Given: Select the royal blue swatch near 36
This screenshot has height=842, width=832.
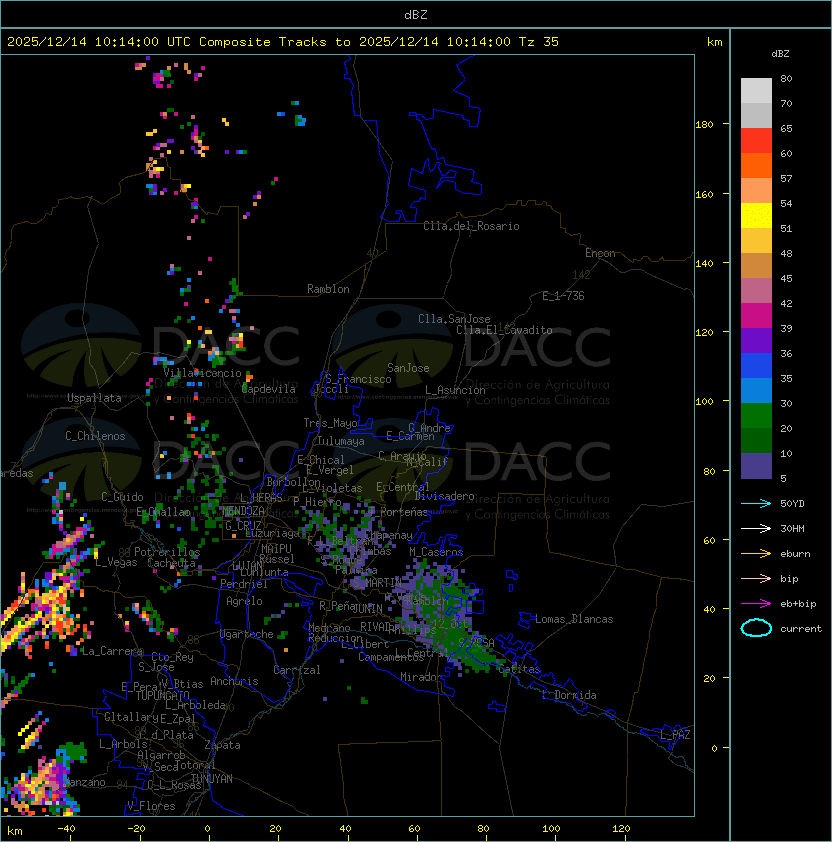Looking at the screenshot, I should (x=756, y=366).
